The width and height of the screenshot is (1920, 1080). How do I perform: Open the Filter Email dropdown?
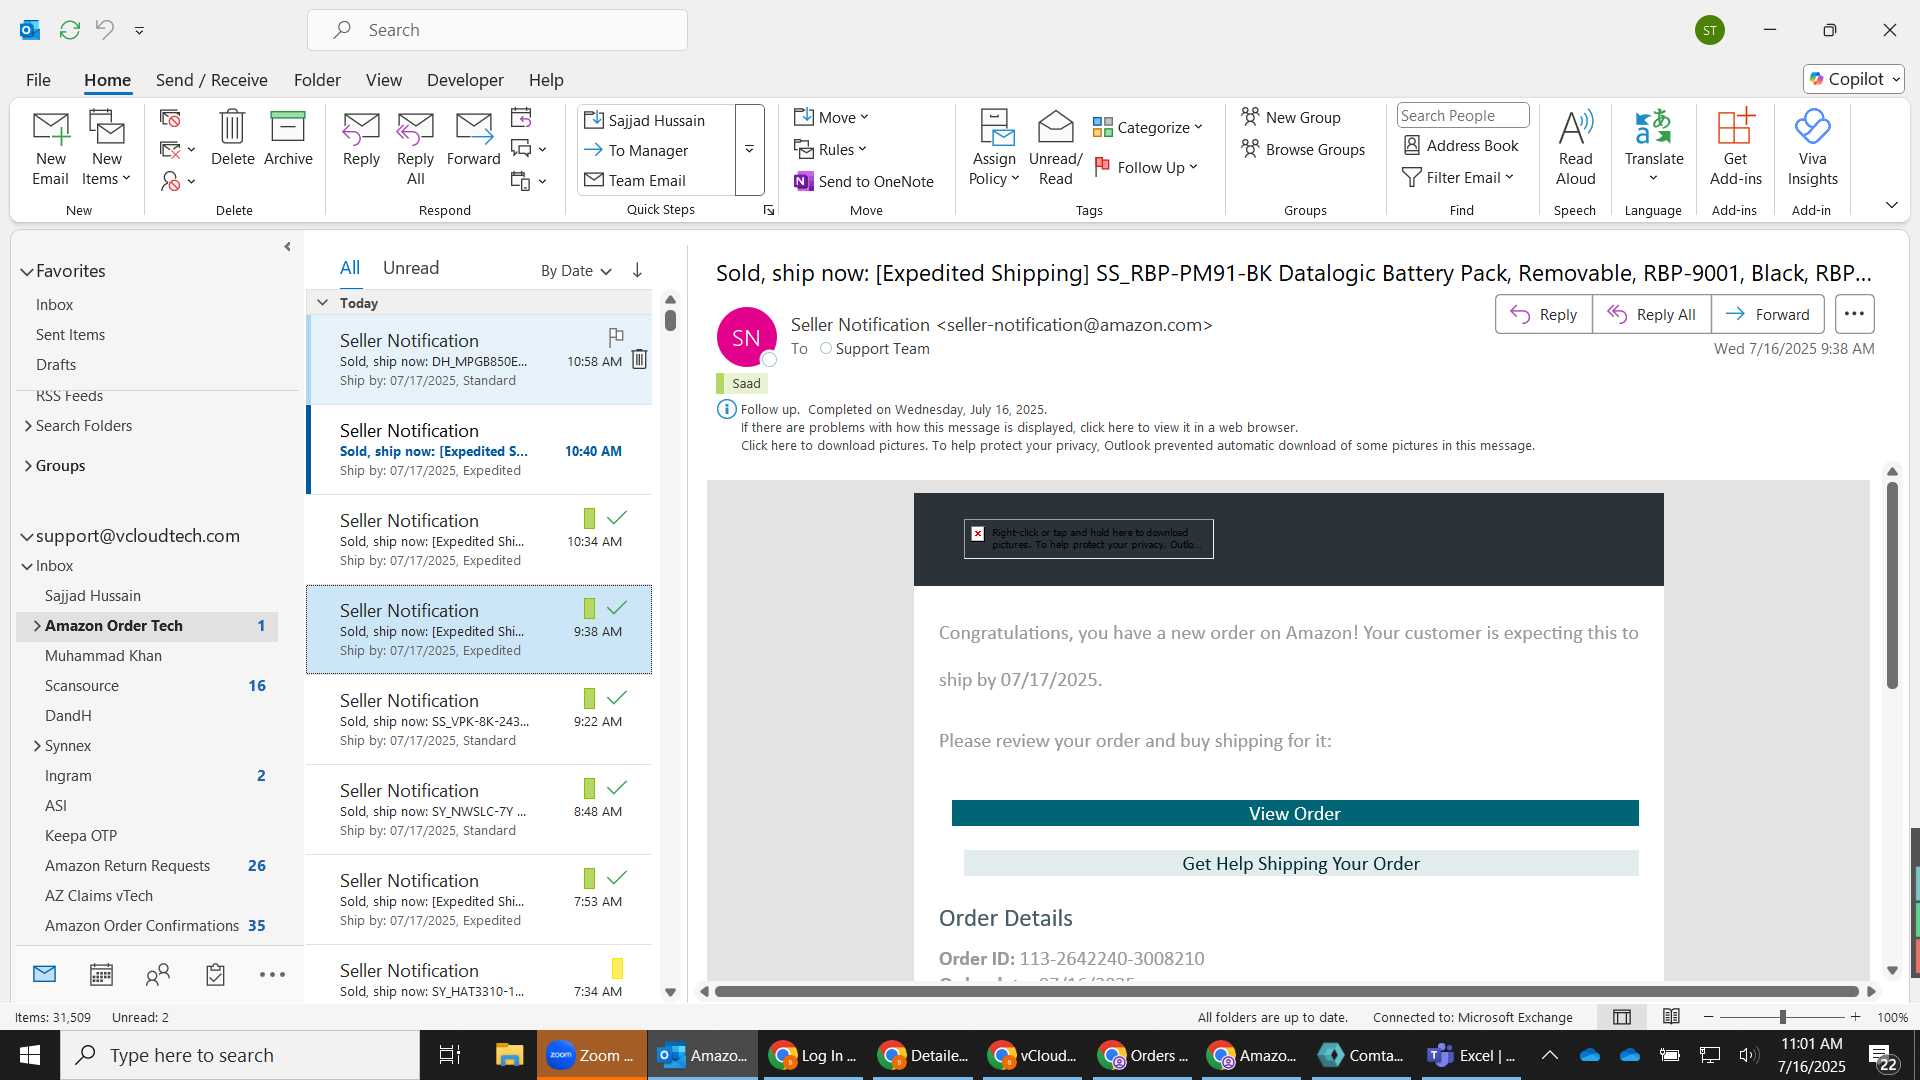[x=1459, y=177]
